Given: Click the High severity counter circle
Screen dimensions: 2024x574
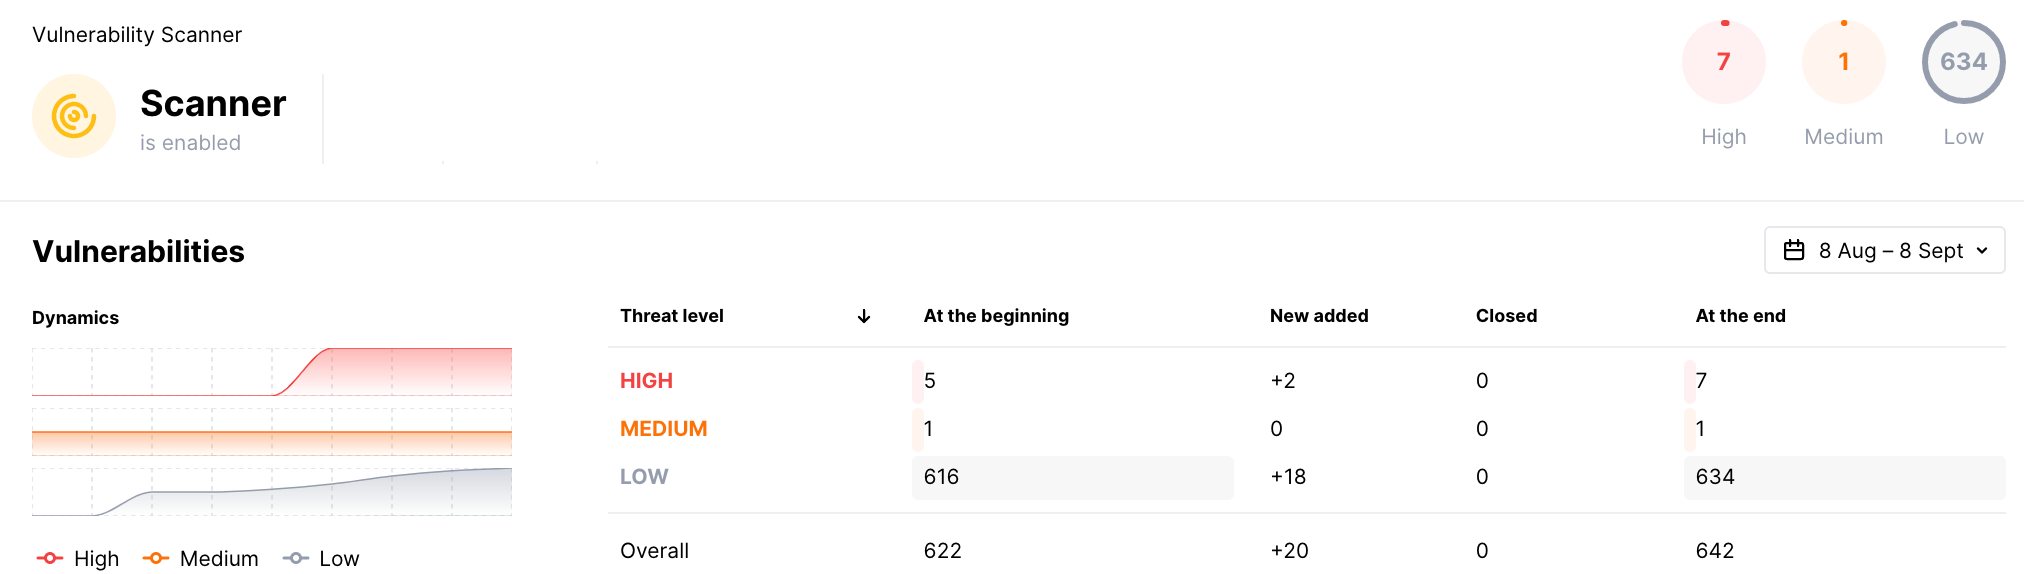Looking at the screenshot, I should [1723, 62].
